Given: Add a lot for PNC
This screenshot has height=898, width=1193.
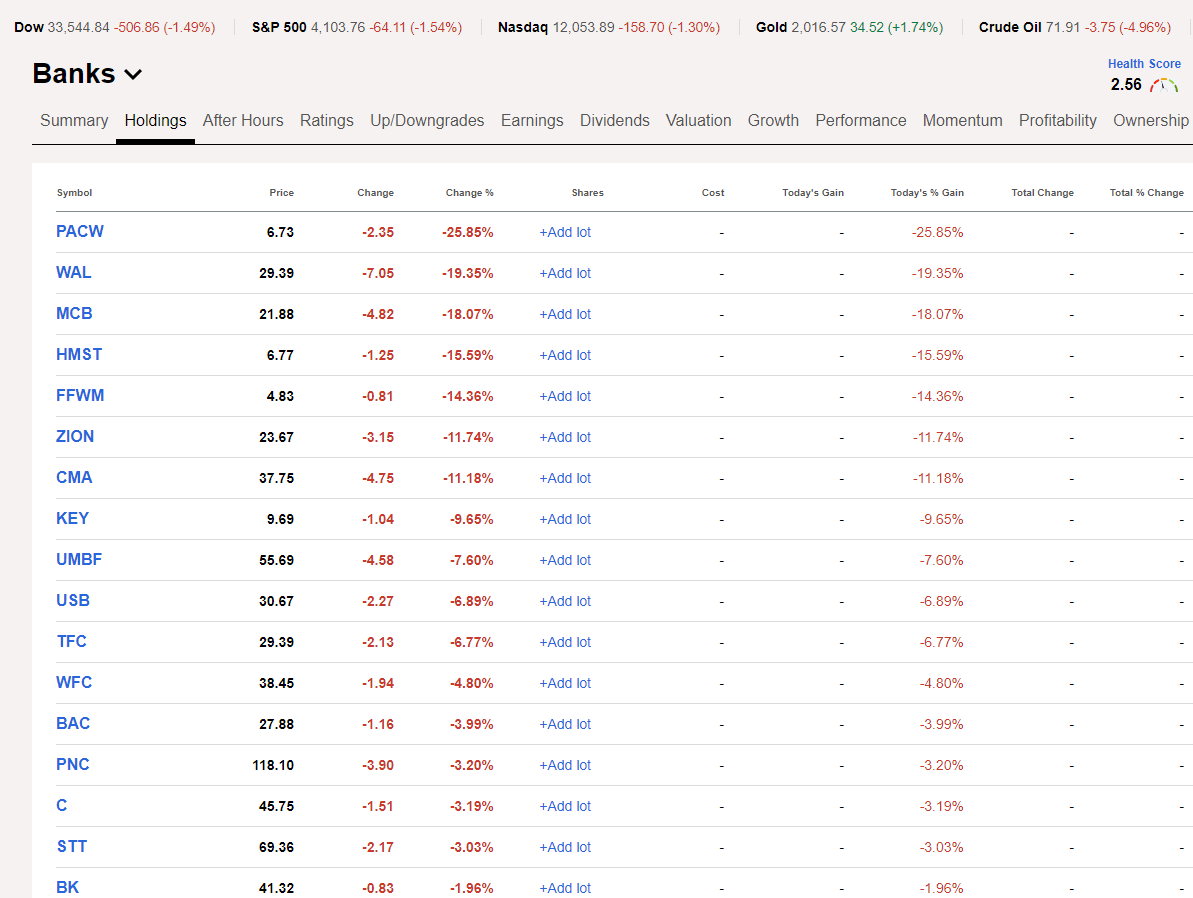Looking at the screenshot, I should tap(565, 766).
